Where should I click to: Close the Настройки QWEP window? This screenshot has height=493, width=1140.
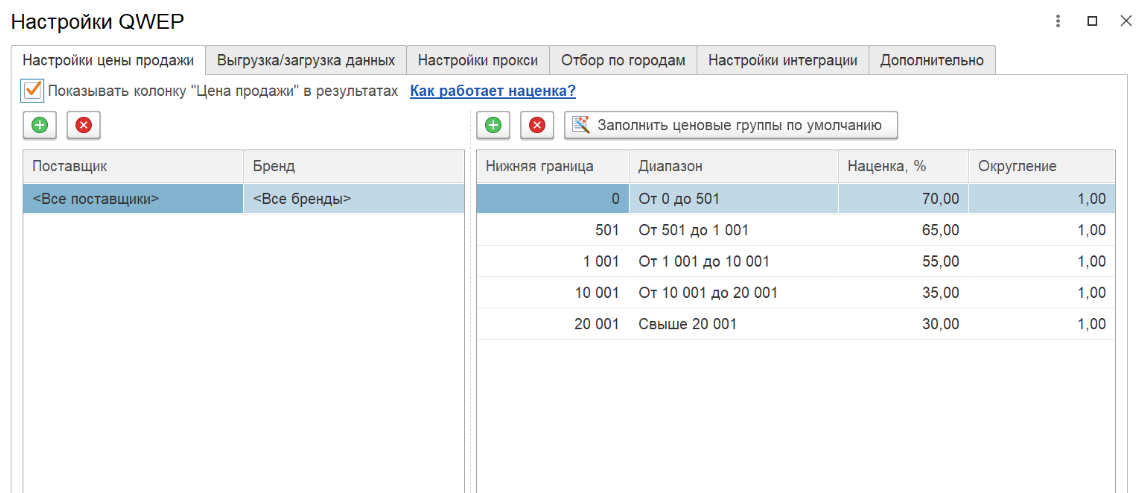pos(1125,22)
